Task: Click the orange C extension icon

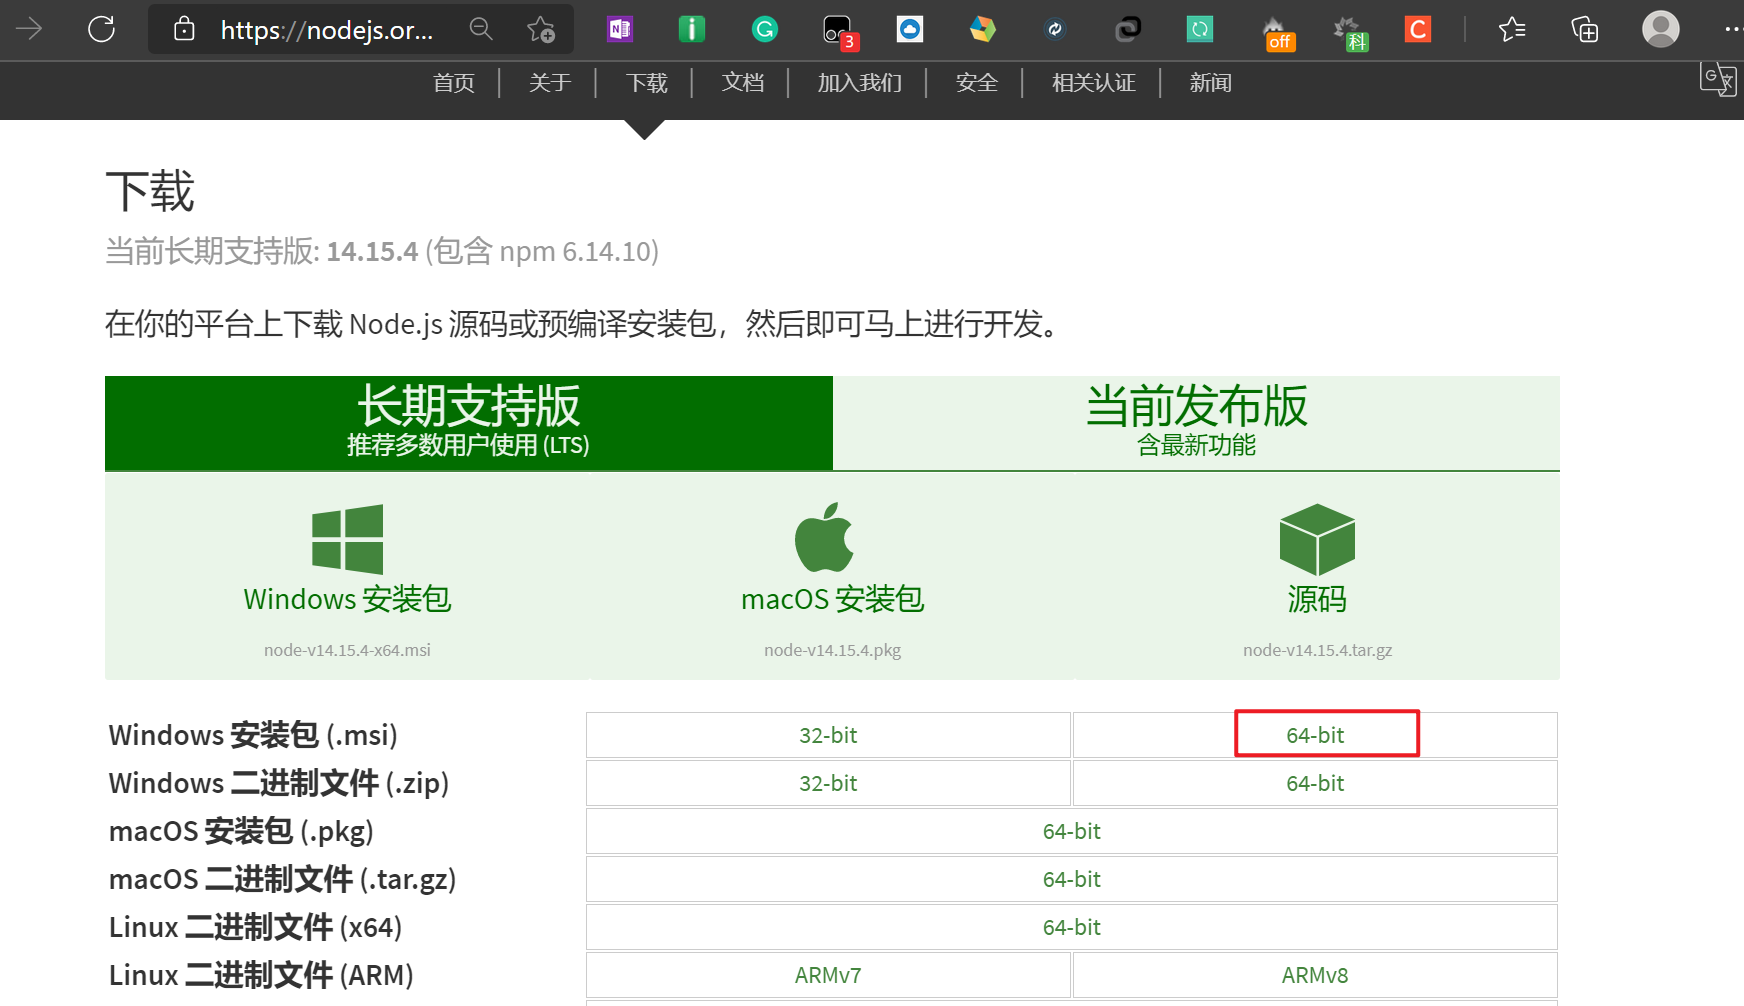Action: pyautogui.click(x=1418, y=29)
